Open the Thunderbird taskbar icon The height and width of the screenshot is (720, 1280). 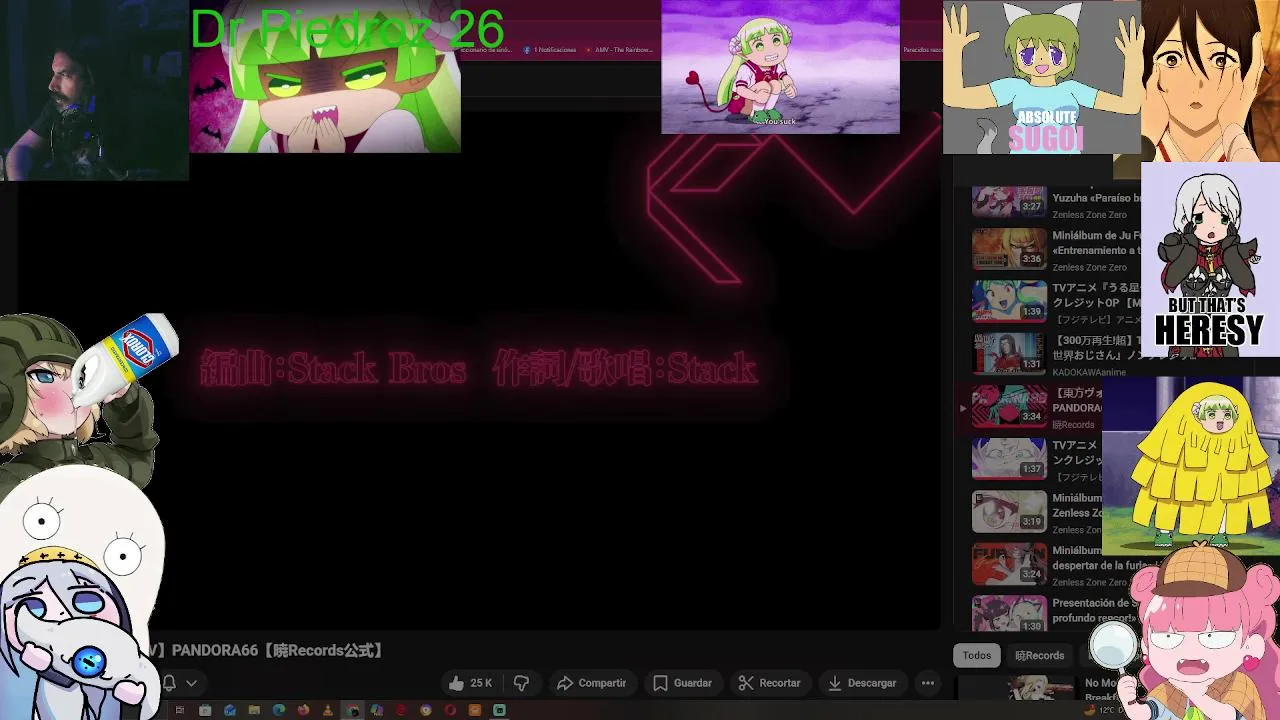pyautogui.click(x=230, y=710)
